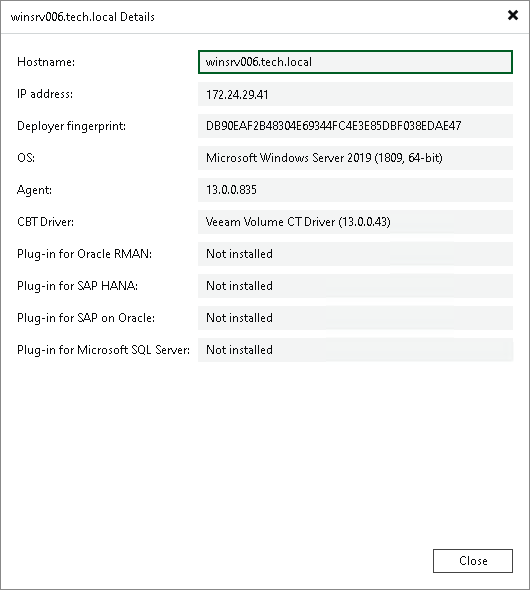The width and height of the screenshot is (530, 590).
Task: Select the CBT Driver field value
Action: click(x=355, y=222)
